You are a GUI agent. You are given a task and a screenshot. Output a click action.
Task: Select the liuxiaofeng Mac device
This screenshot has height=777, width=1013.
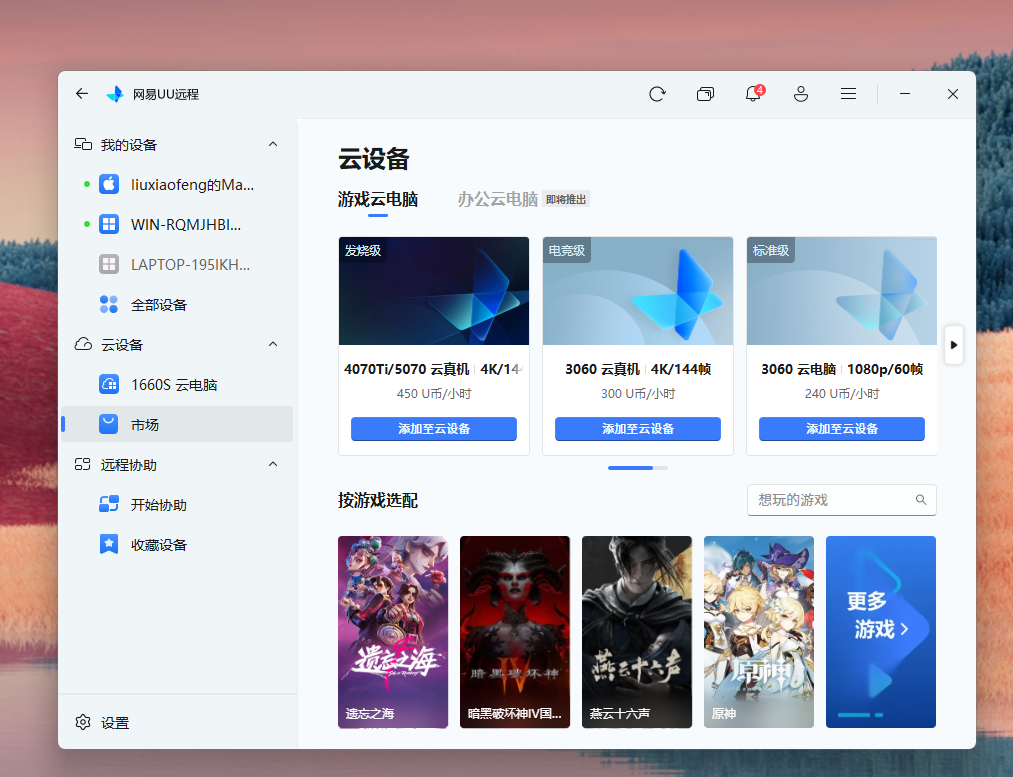177,185
